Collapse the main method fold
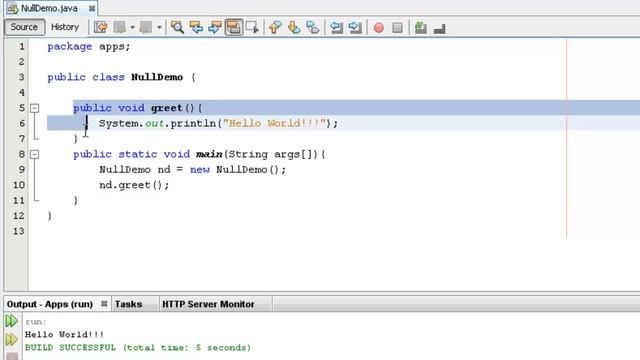The height and width of the screenshot is (360, 640). (x=35, y=154)
